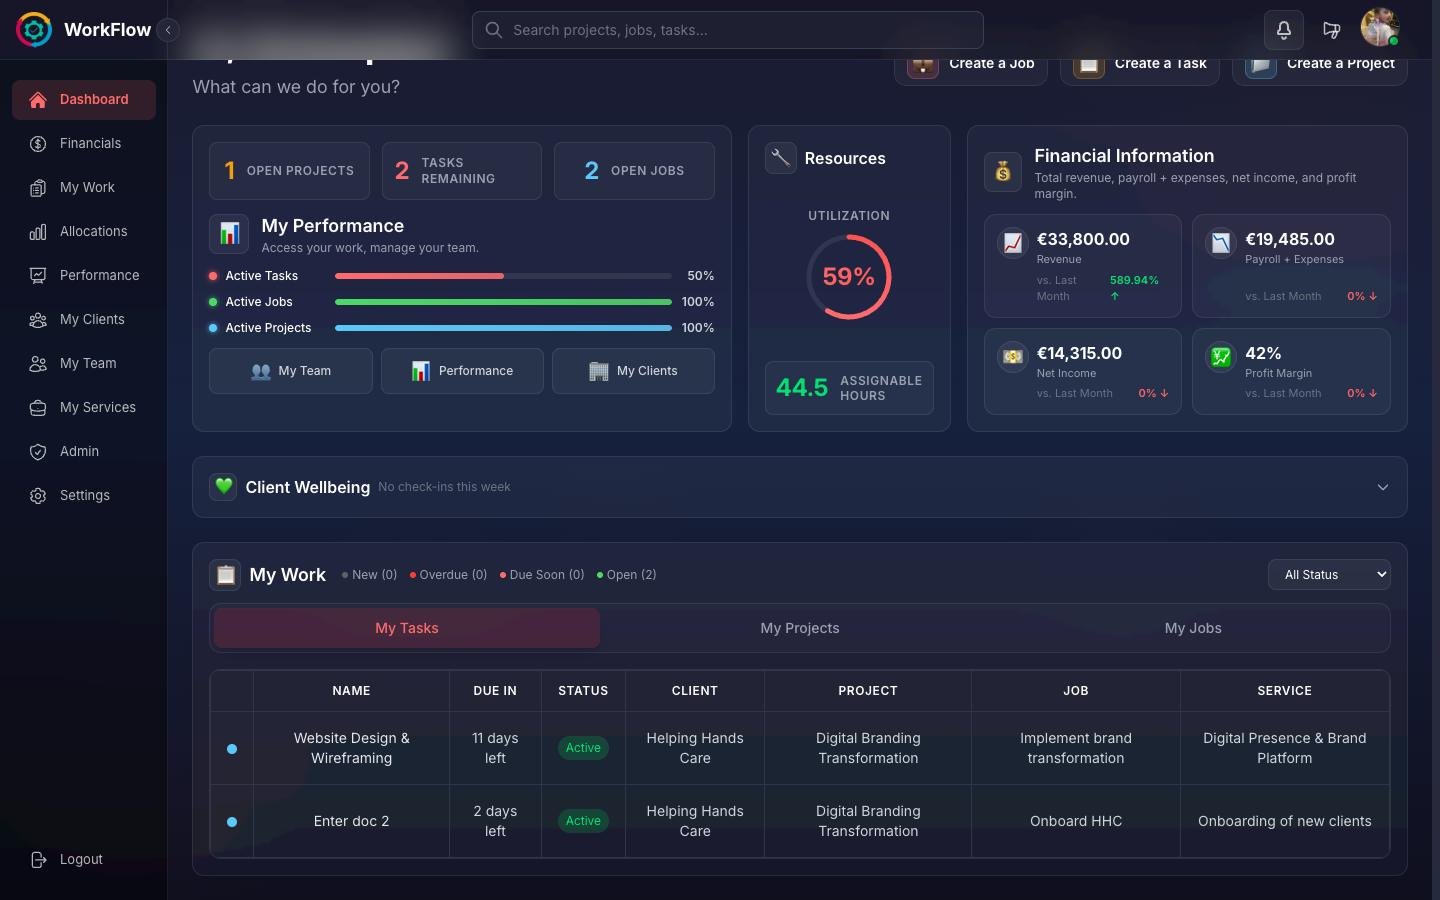This screenshot has height=900, width=1440.
Task: Open the All Status dropdown
Action: [x=1329, y=575]
